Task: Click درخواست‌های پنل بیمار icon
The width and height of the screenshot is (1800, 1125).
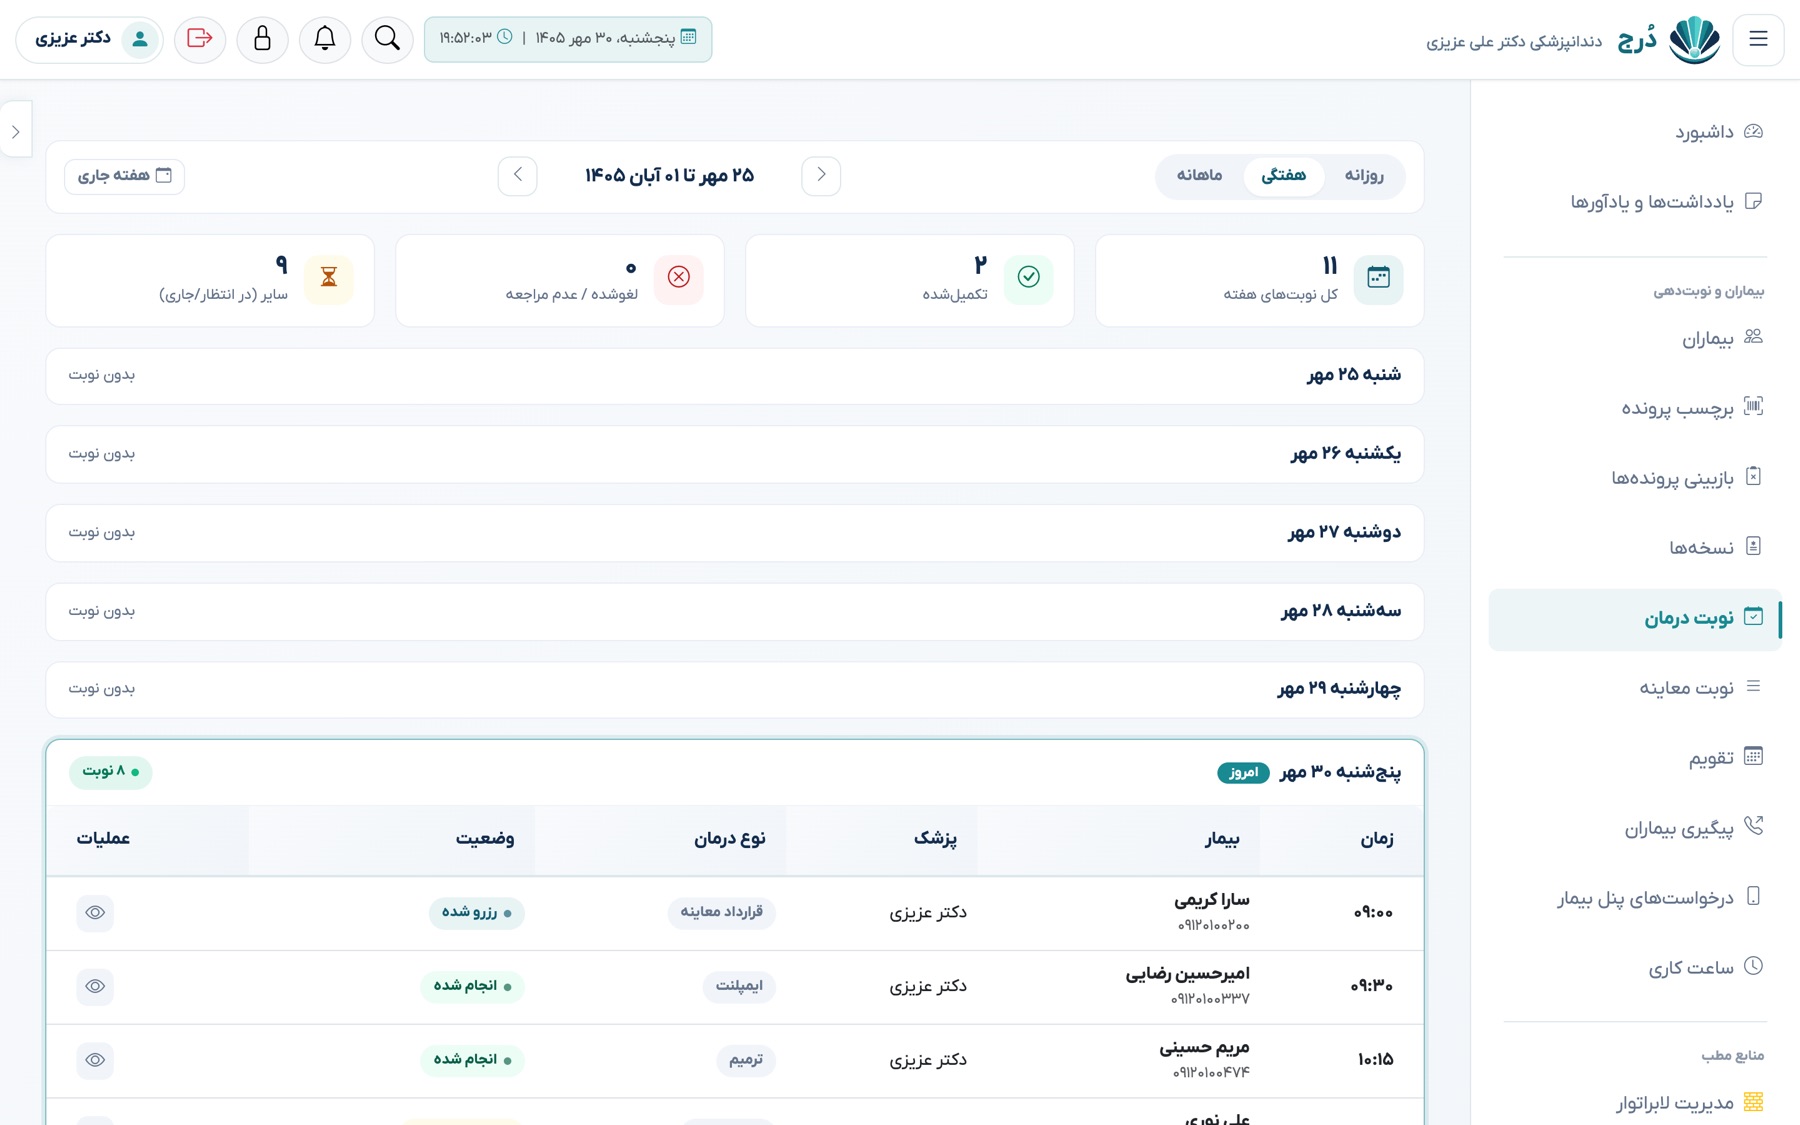Action: [1753, 896]
